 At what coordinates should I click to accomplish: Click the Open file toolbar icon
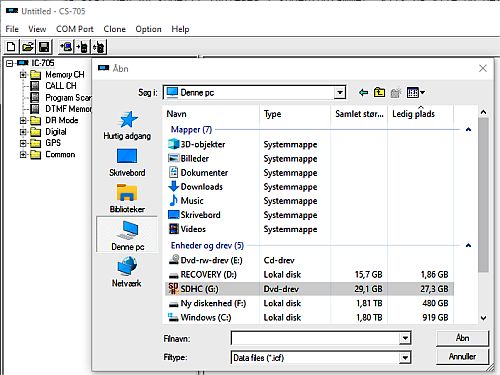click(x=28, y=47)
